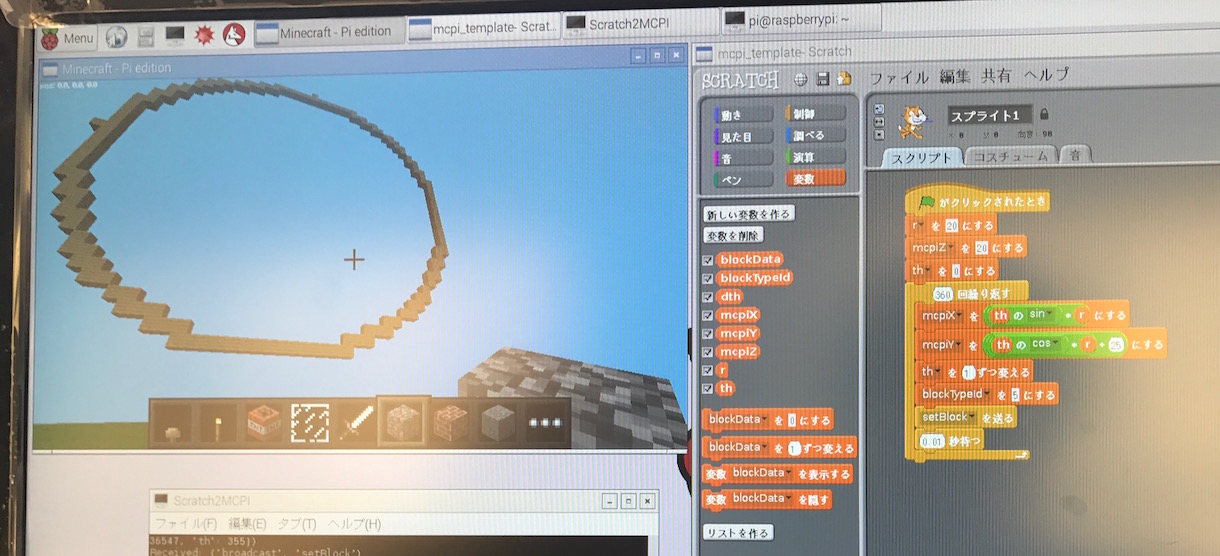Click the Scratch save floppy disk icon
1220x556 pixels.
click(x=823, y=79)
